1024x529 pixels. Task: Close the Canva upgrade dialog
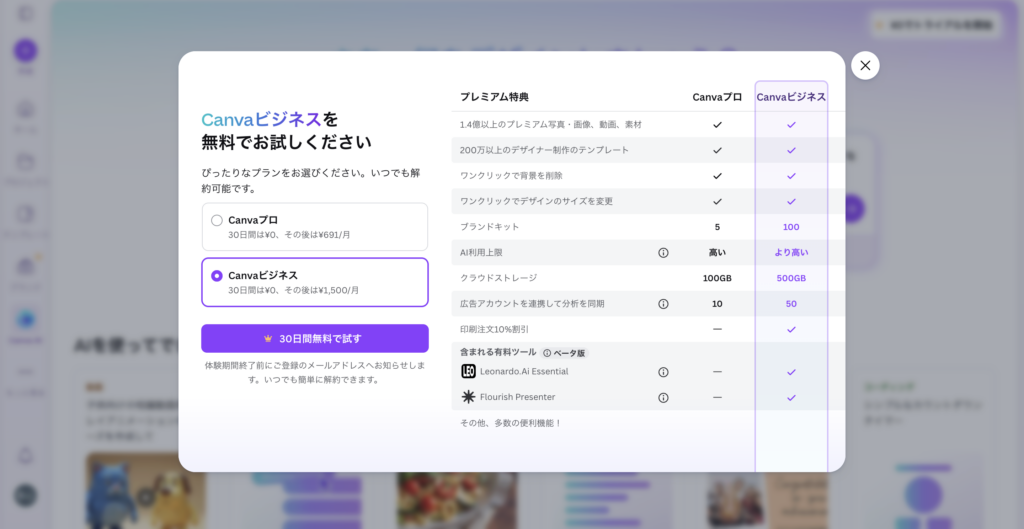865,66
